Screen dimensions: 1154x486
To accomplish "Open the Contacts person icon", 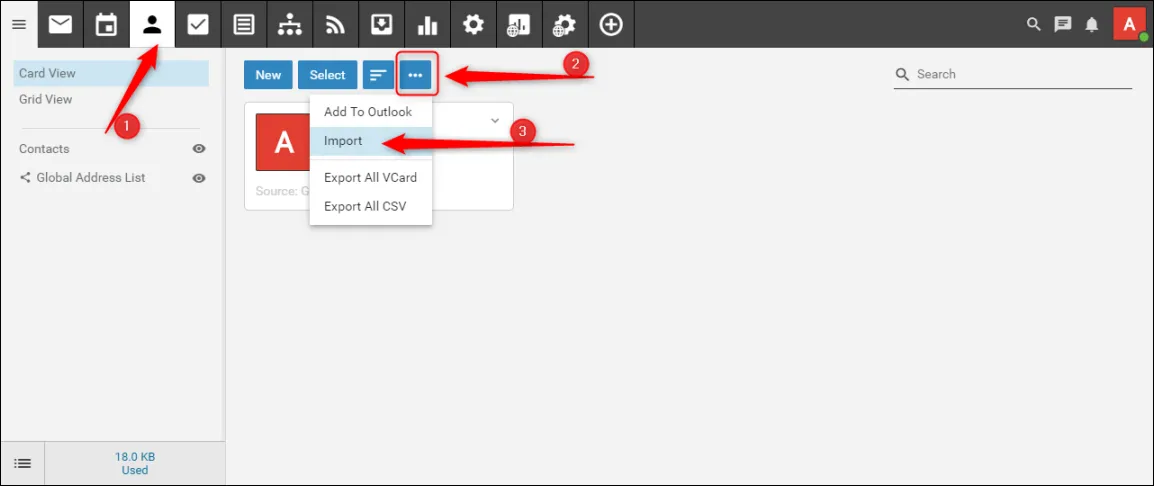I will point(152,24).
